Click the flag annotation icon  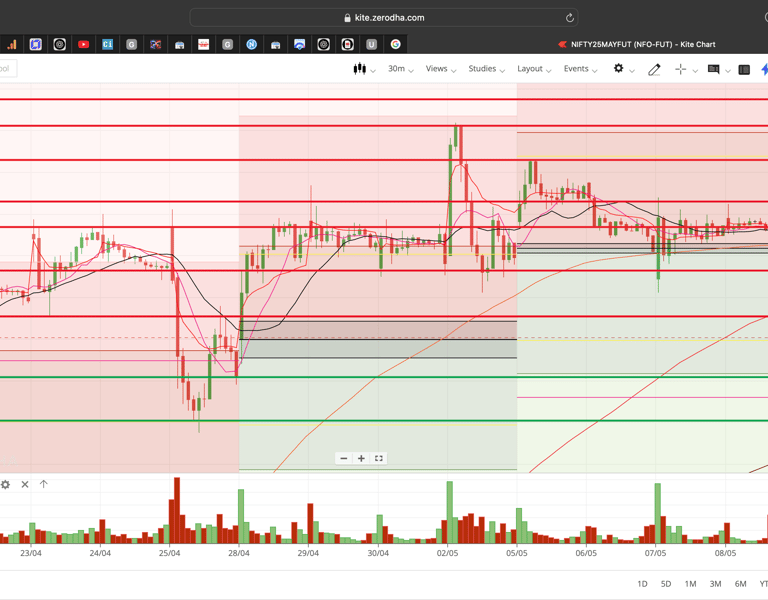(714, 70)
